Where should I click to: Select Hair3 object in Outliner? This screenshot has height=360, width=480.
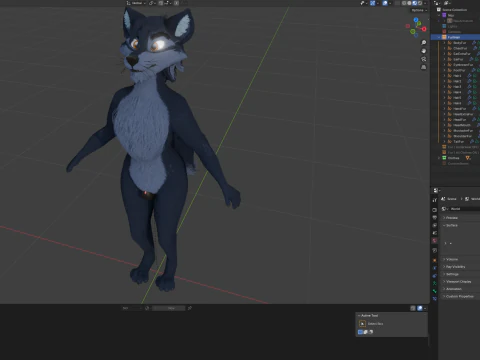(457, 87)
